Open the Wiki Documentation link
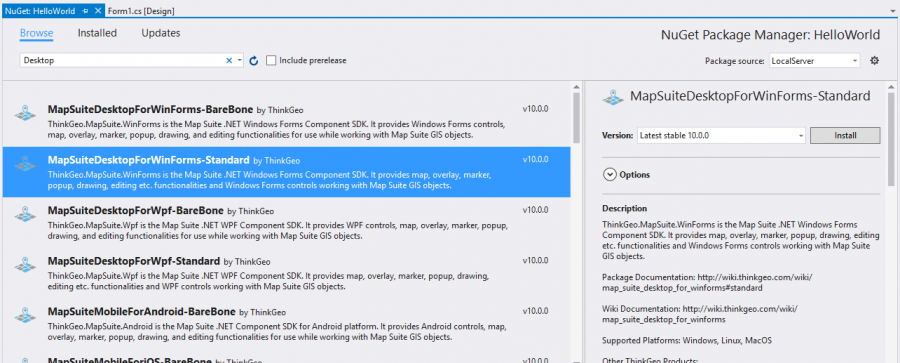The height and width of the screenshot is (363, 900). pos(700,314)
